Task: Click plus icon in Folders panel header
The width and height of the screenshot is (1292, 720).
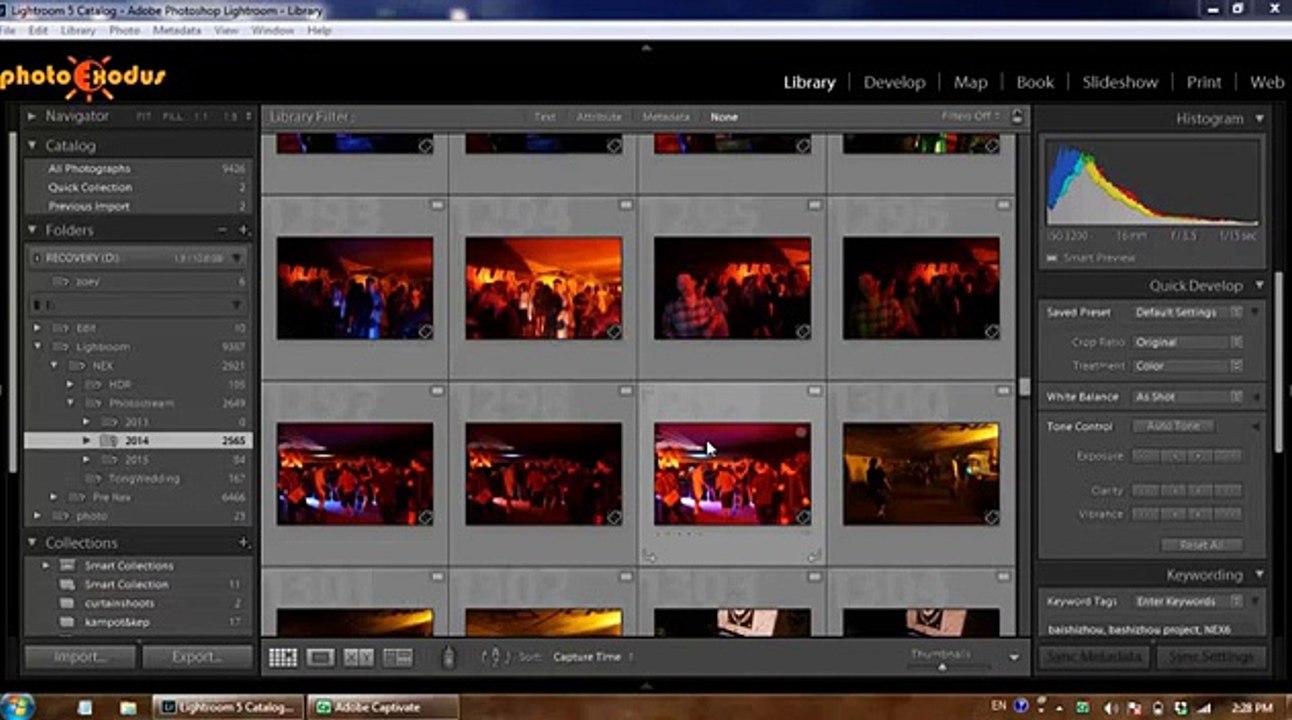Action: tap(243, 230)
